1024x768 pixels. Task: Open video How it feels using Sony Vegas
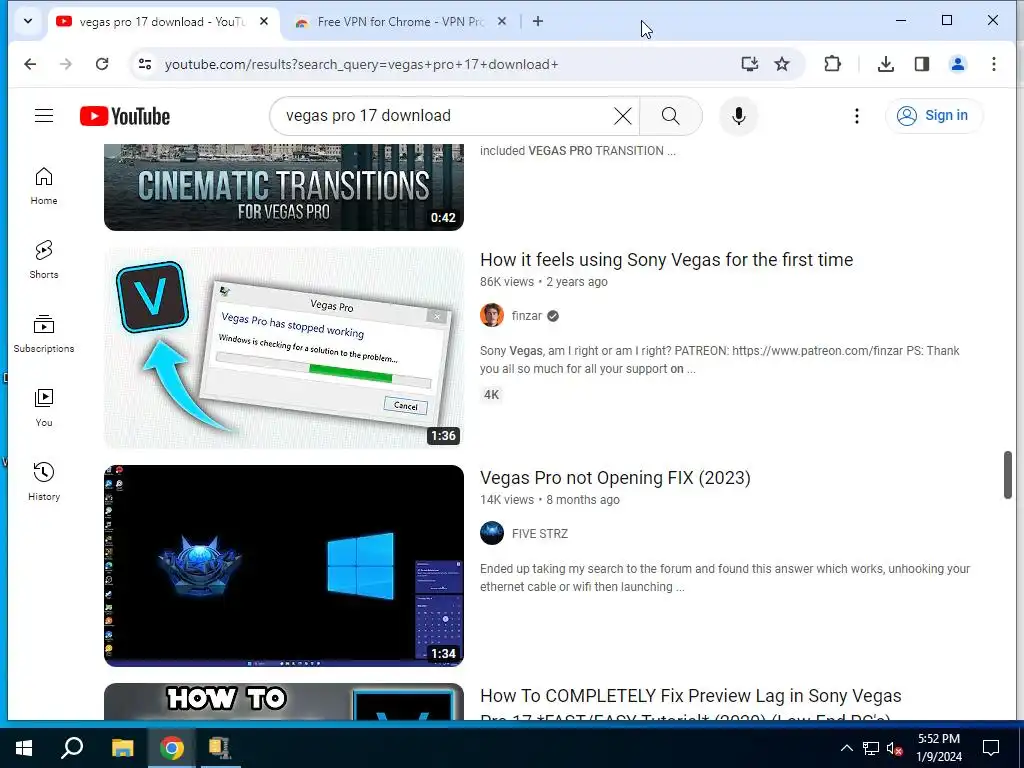tap(666, 260)
